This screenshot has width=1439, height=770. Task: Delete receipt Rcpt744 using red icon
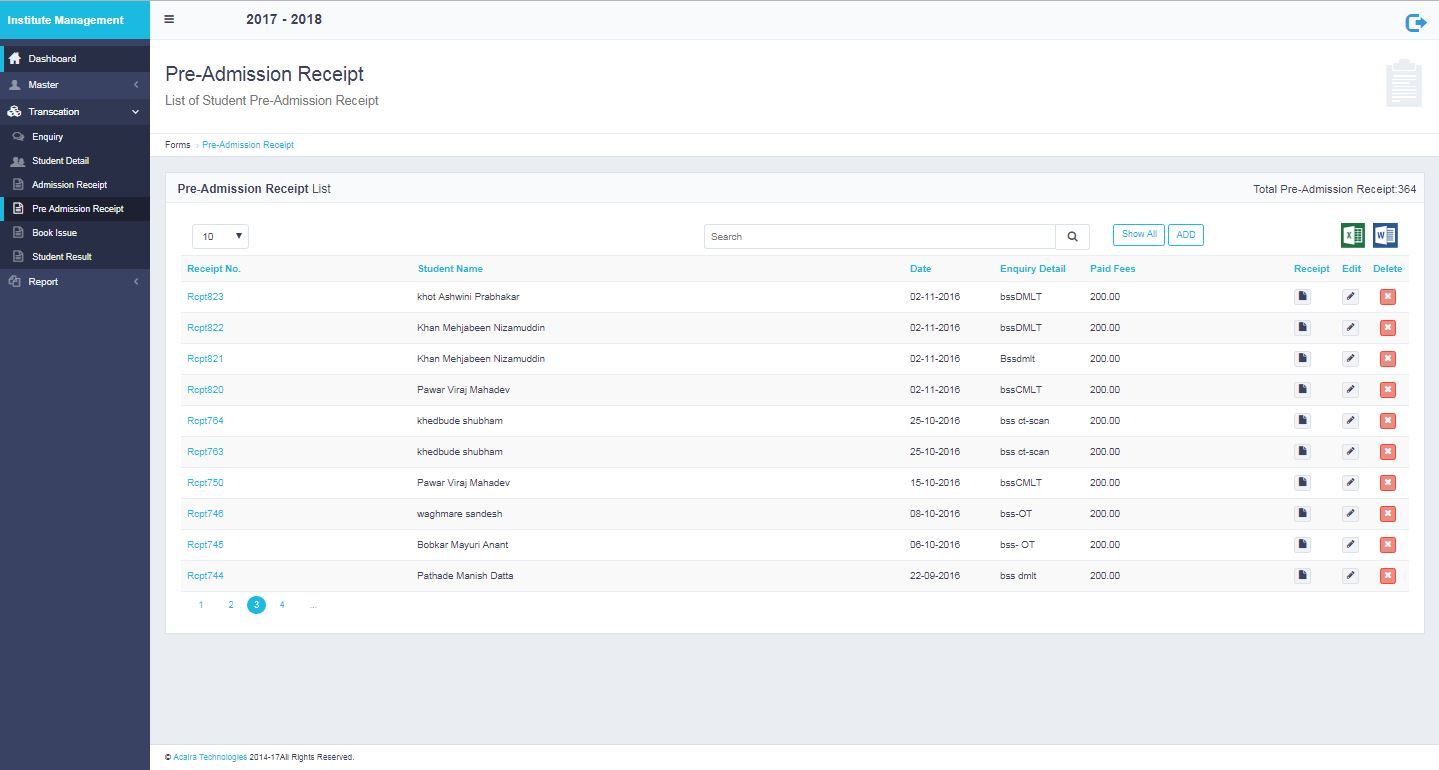1387,576
